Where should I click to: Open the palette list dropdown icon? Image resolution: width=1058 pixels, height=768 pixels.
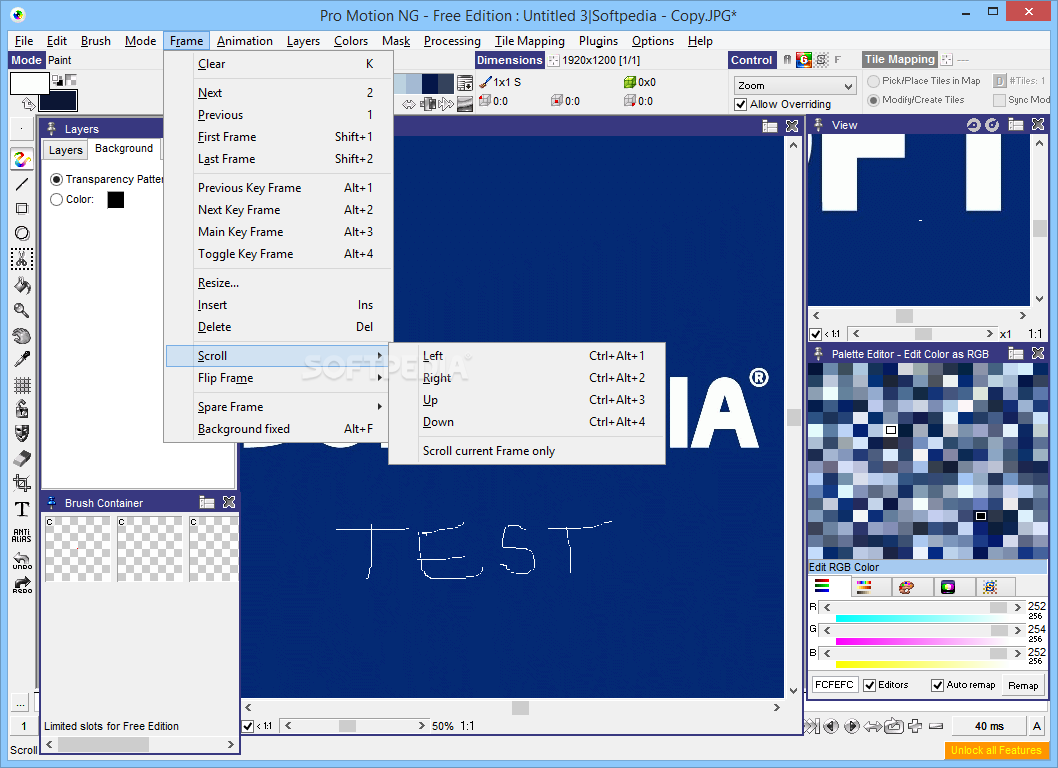465,83
